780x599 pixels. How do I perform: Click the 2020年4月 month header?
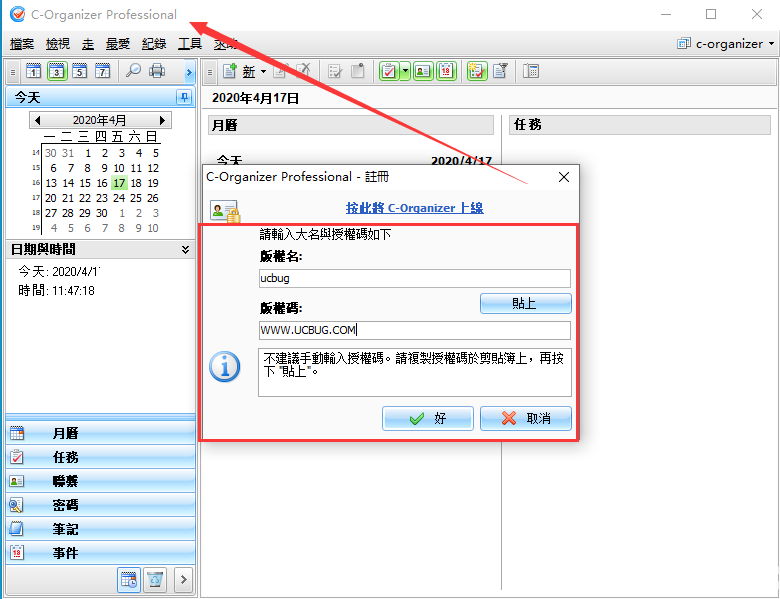pos(99,120)
